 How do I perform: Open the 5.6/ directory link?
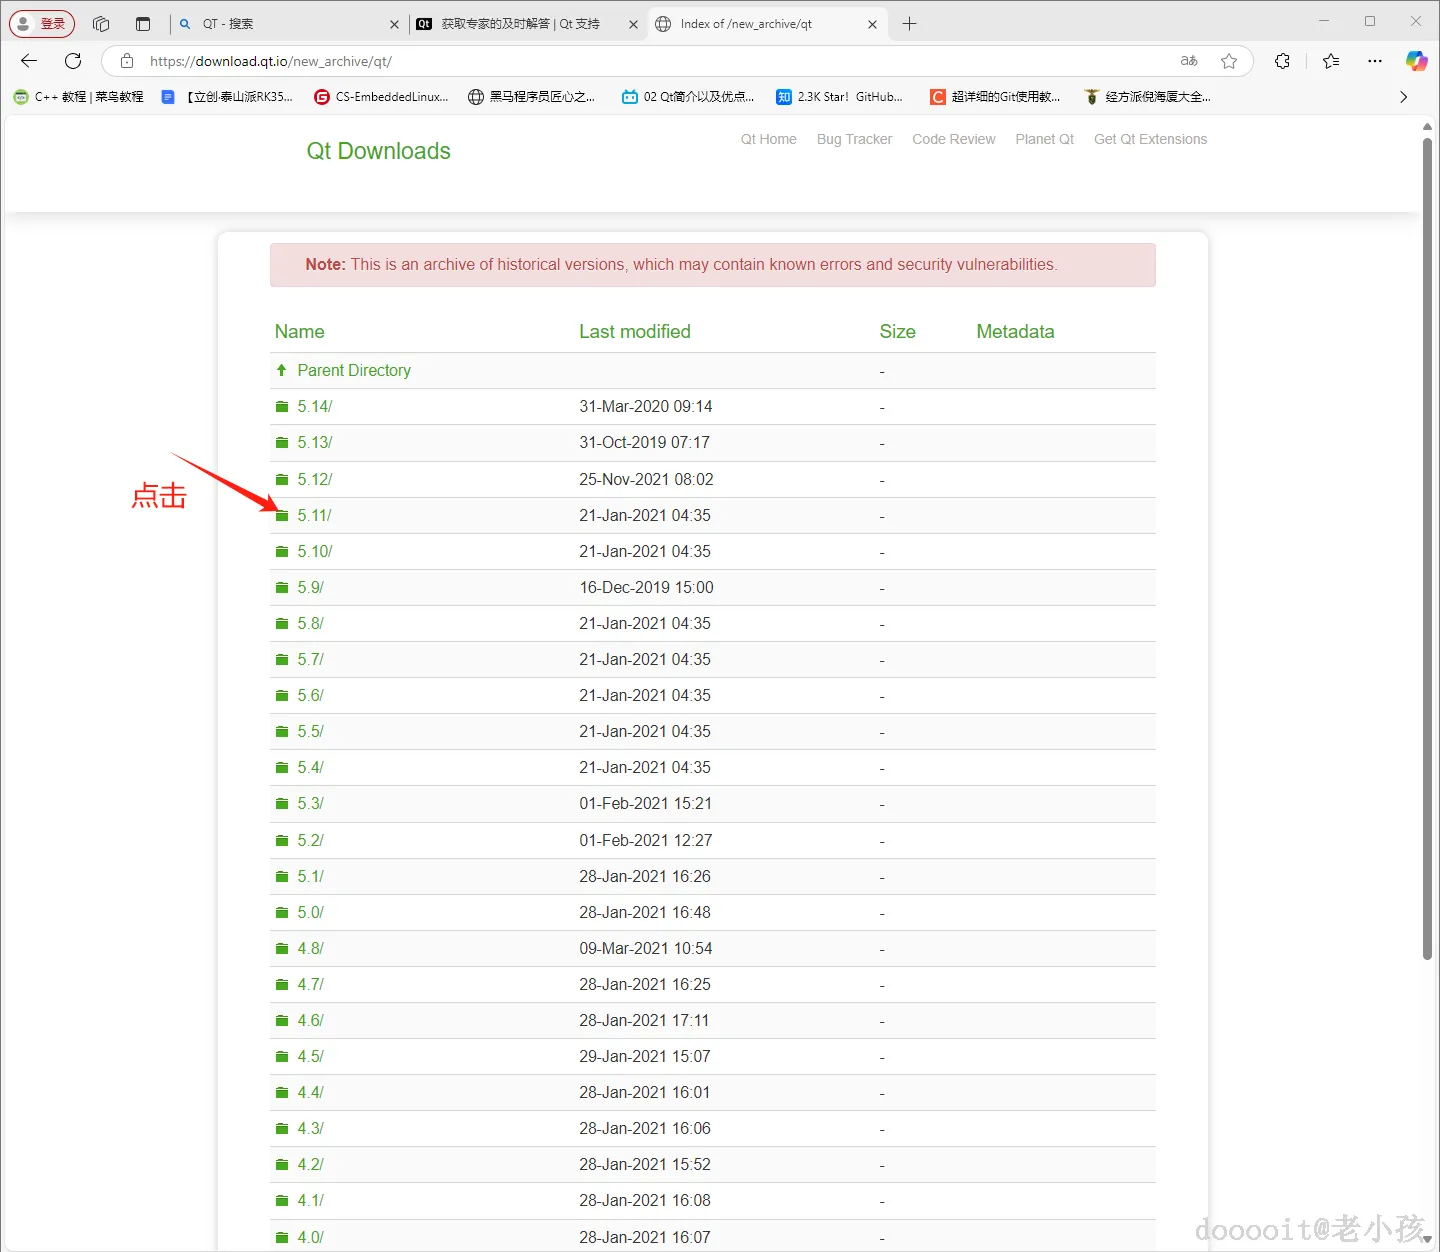(310, 695)
